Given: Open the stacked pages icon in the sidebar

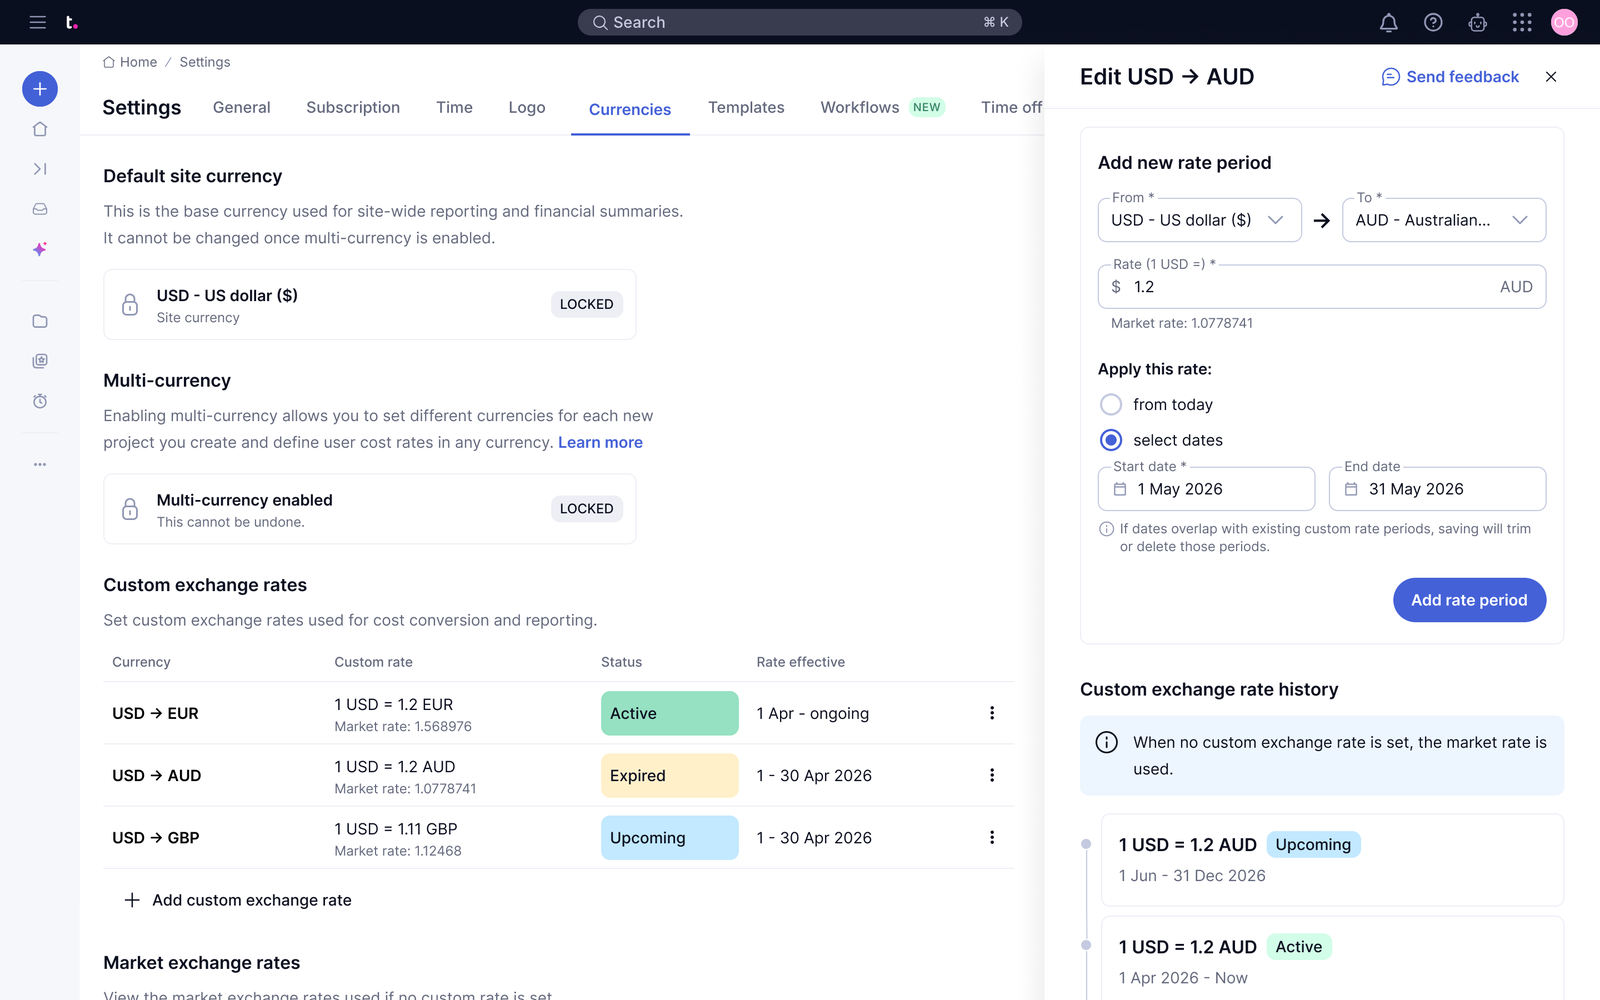Looking at the screenshot, I should click(40, 361).
